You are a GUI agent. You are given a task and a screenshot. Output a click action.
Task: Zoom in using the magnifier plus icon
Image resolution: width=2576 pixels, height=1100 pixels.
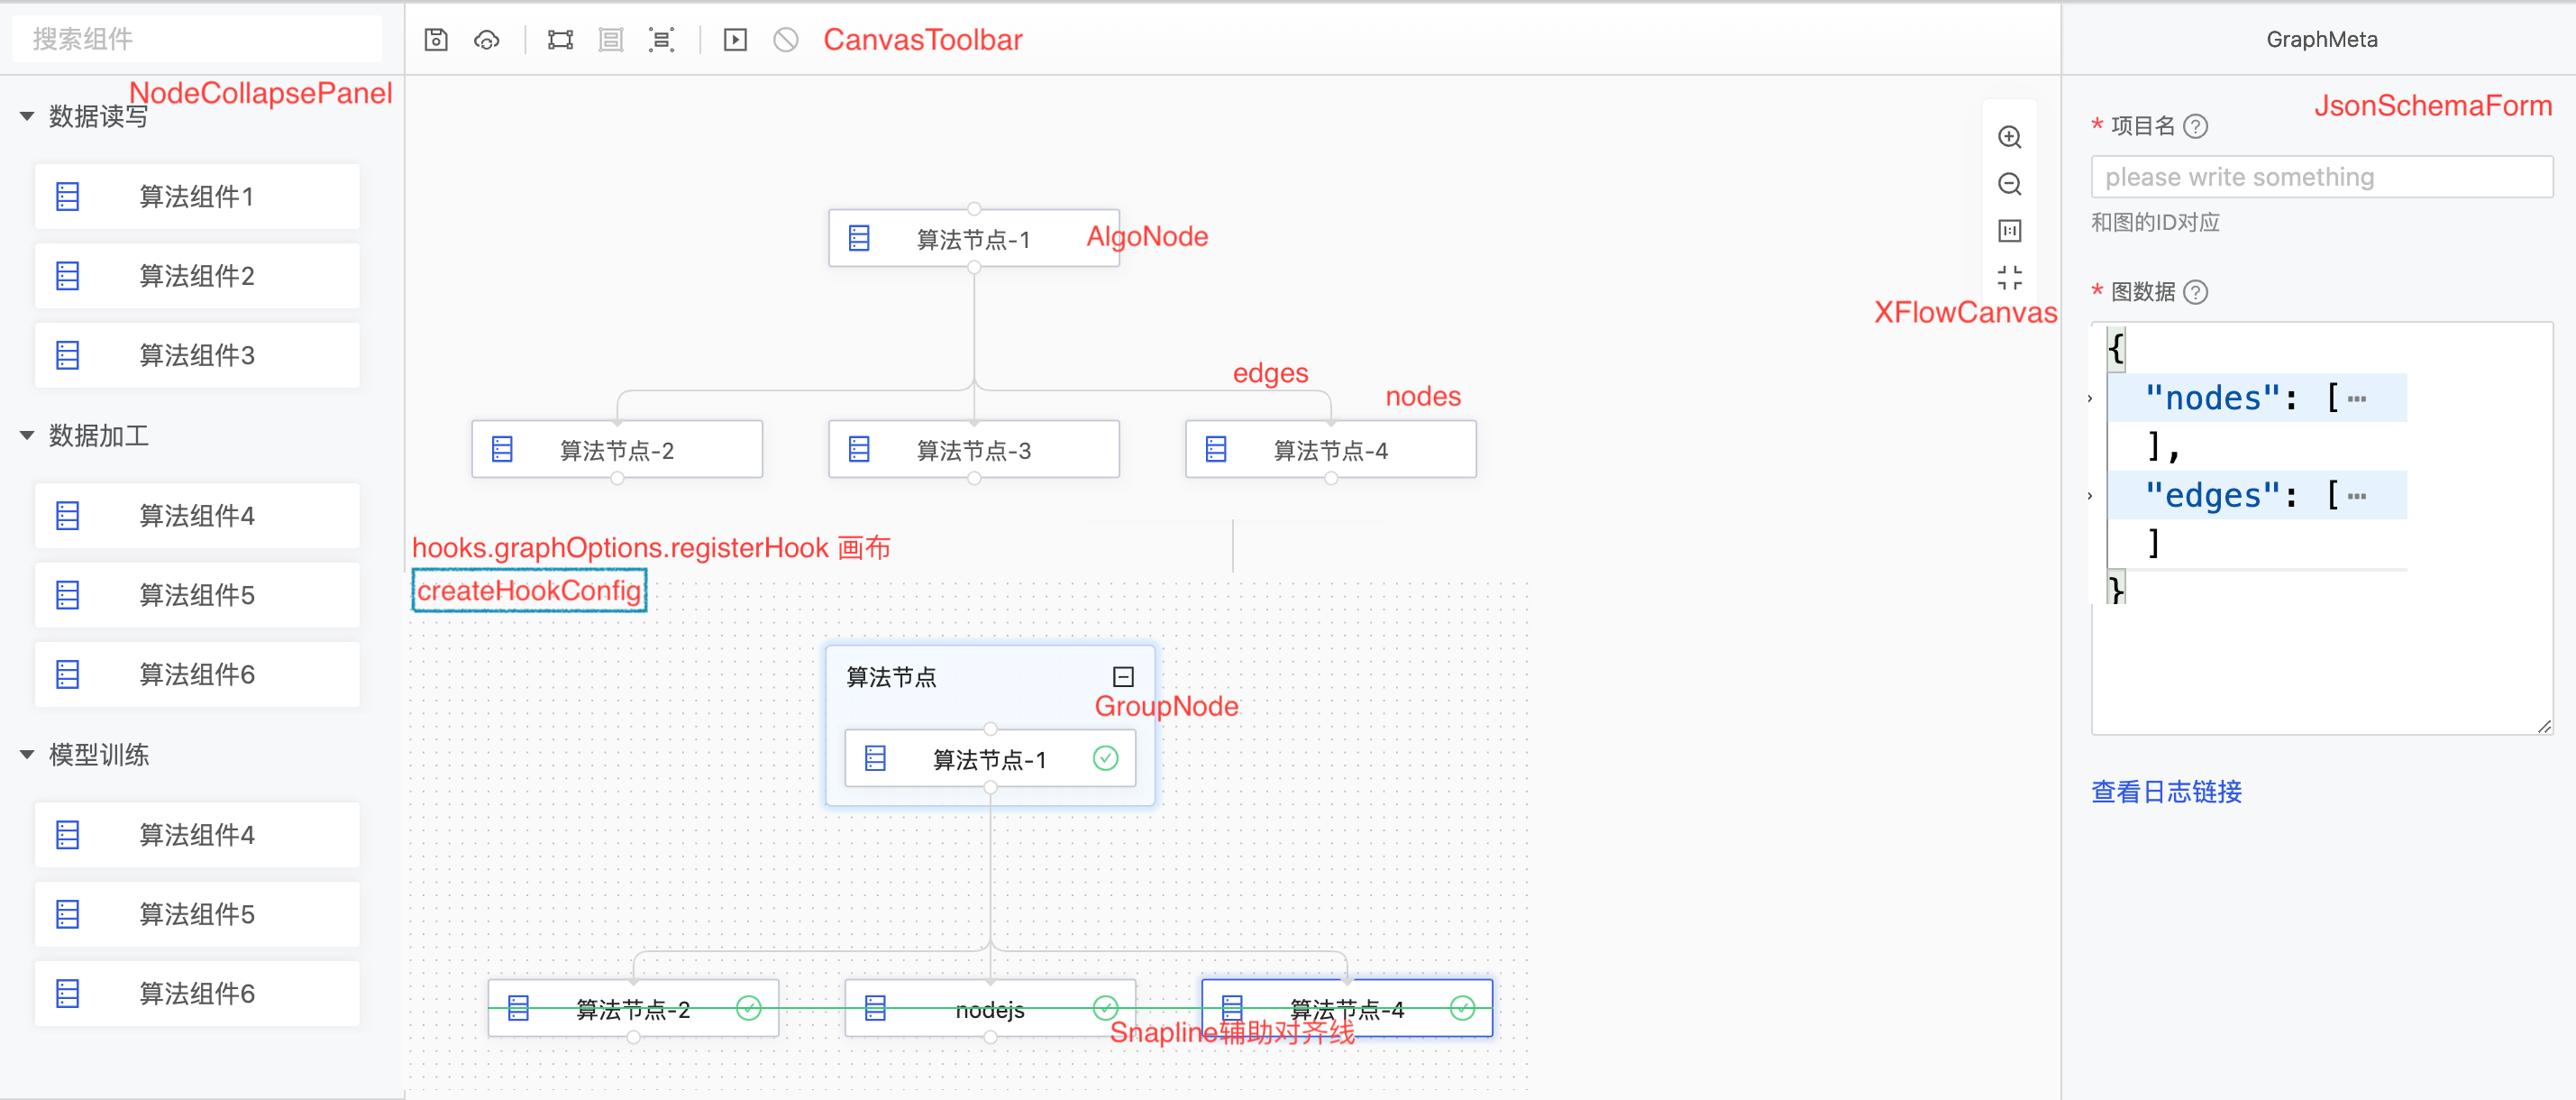click(2009, 137)
